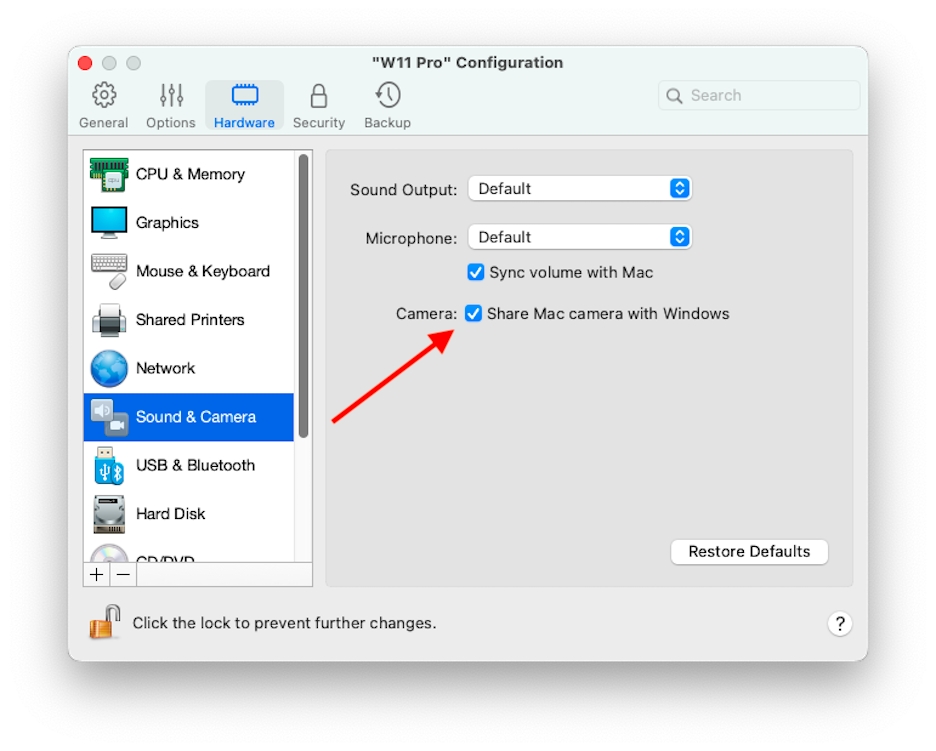936x751 pixels.
Task: Expand the Sound Output dropdown
Action: tap(580, 188)
